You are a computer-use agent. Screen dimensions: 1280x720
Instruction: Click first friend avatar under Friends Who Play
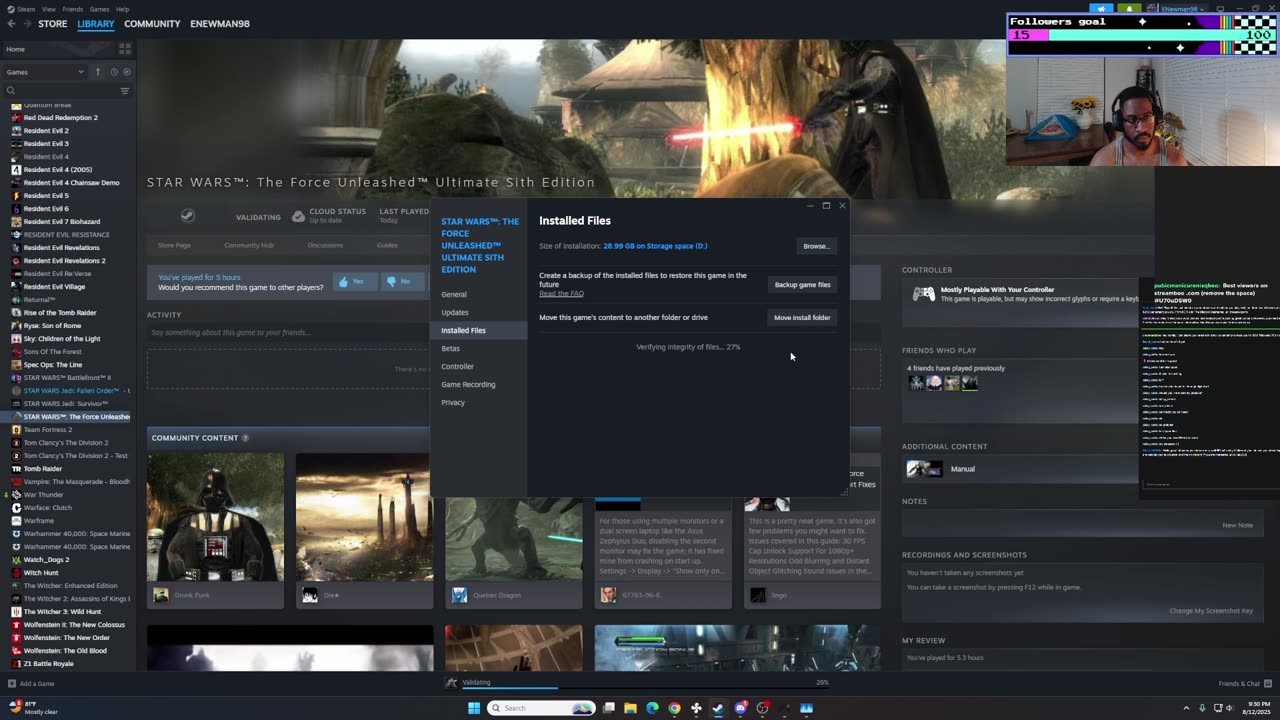916,382
